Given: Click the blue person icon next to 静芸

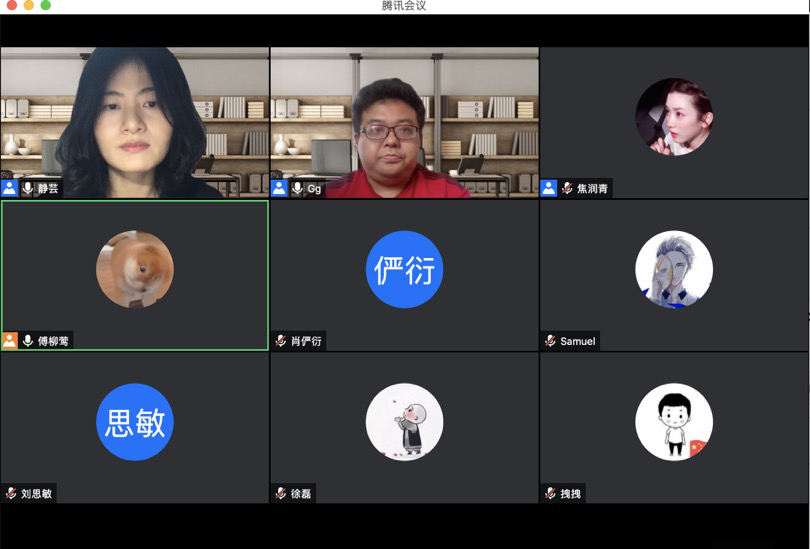Looking at the screenshot, I should [x=10, y=188].
